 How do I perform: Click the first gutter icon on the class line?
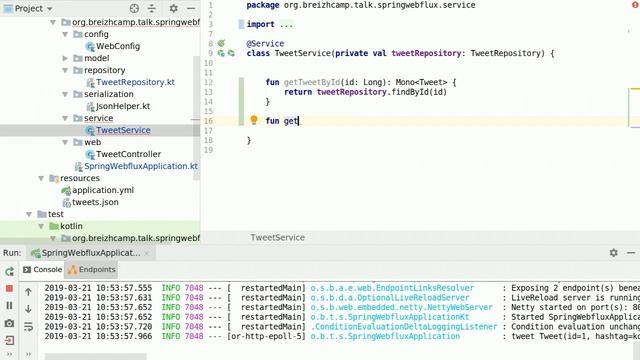pos(221,53)
